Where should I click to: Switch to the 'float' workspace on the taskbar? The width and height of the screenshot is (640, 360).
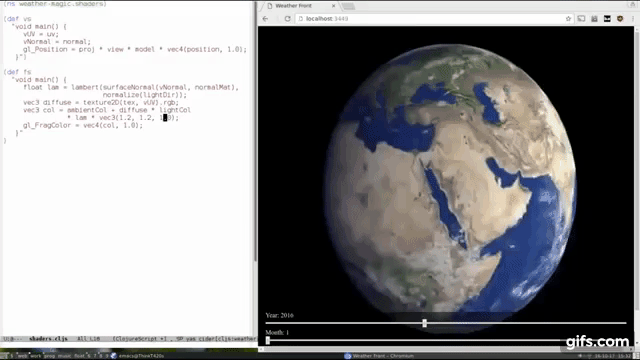point(79,356)
